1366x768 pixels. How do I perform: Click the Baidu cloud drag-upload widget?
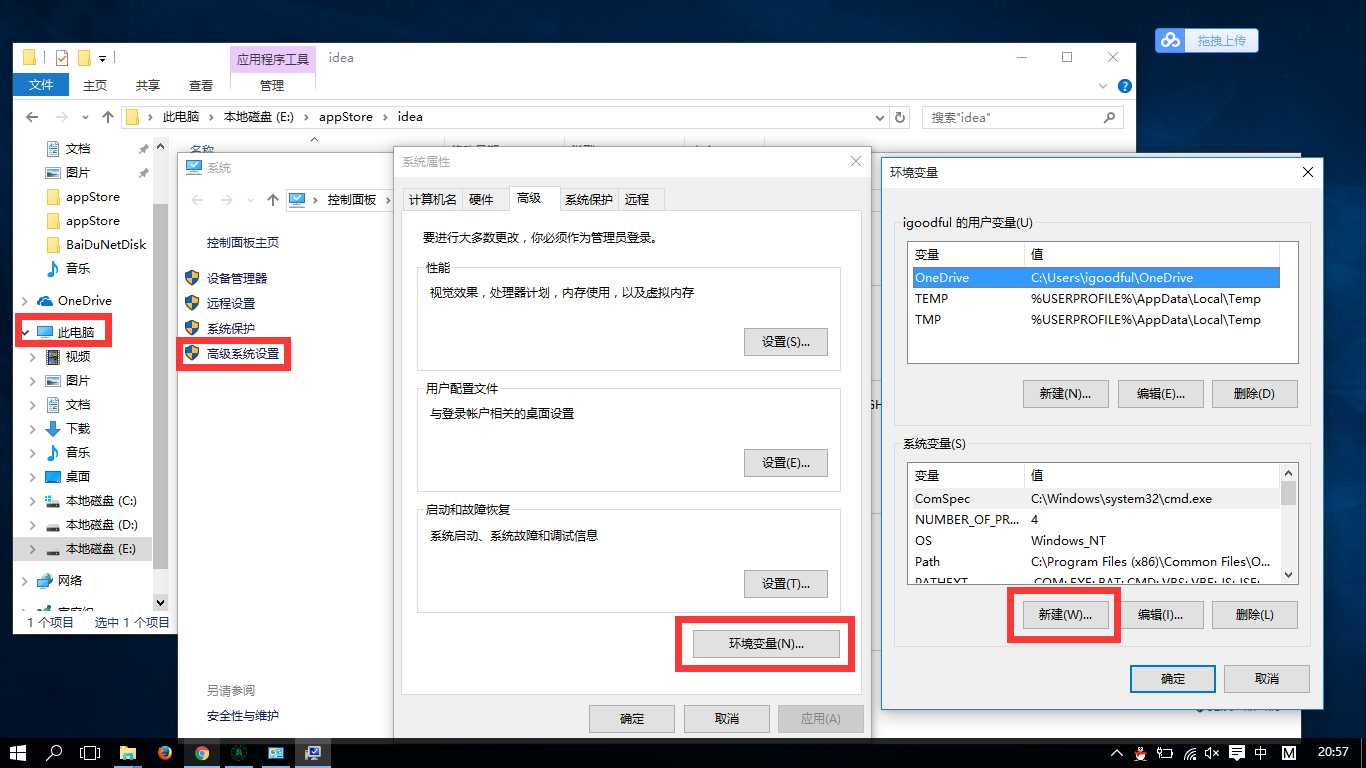coord(1206,40)
